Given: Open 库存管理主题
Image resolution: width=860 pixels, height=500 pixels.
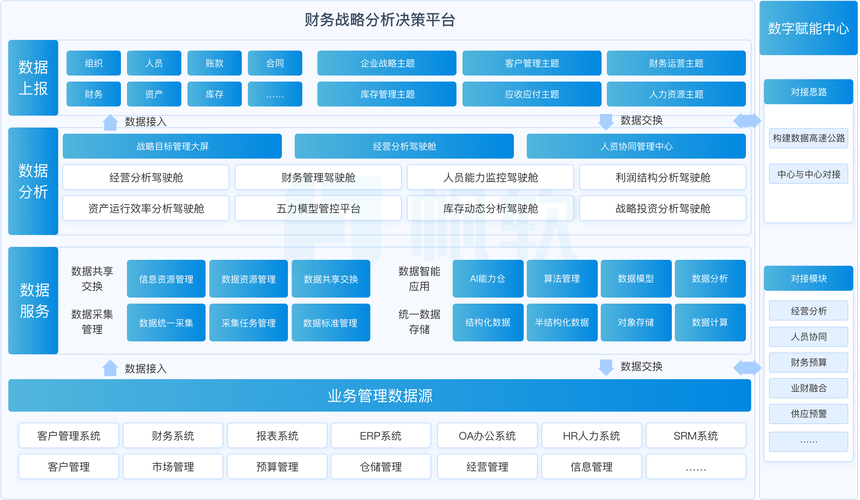Looking at the screenshot, I should (387, 94).
